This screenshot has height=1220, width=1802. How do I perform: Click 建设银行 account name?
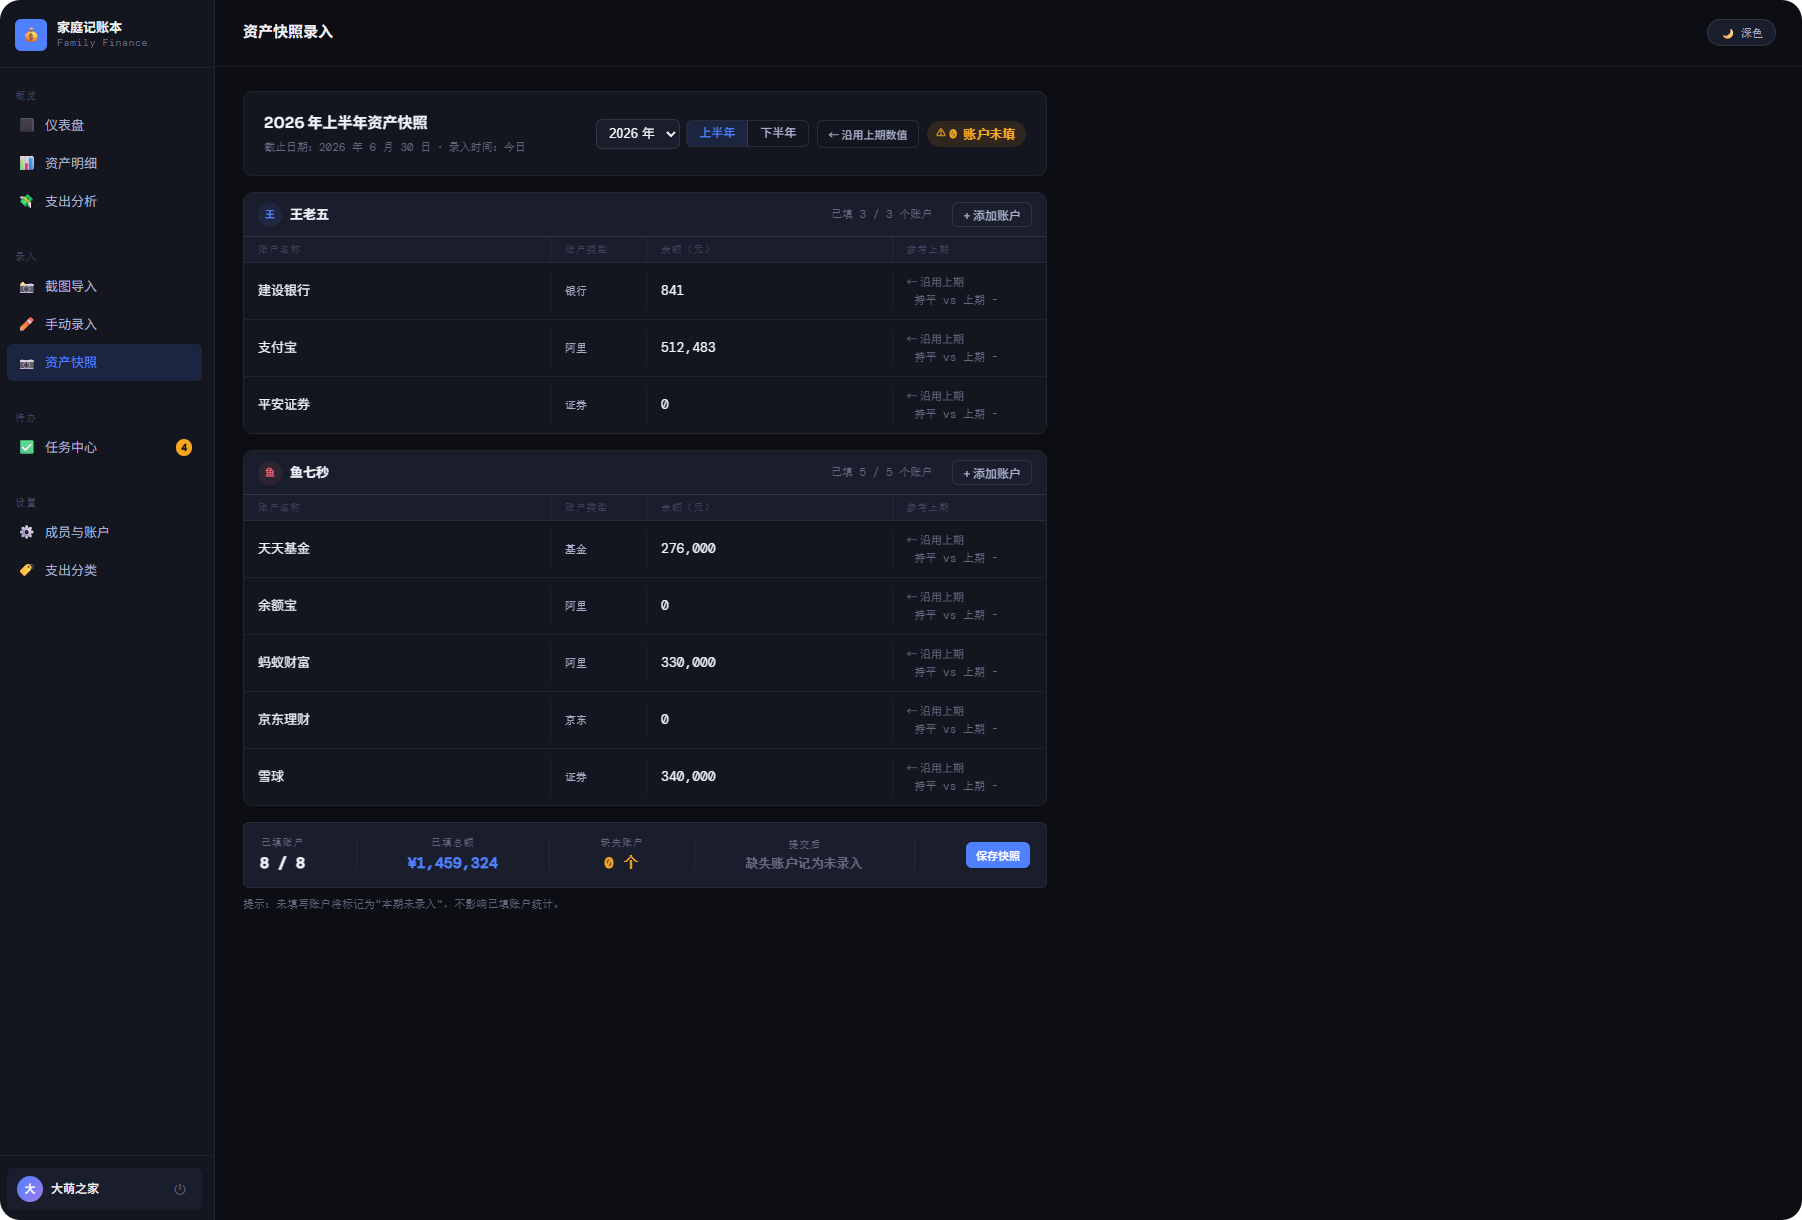point(284,291)
